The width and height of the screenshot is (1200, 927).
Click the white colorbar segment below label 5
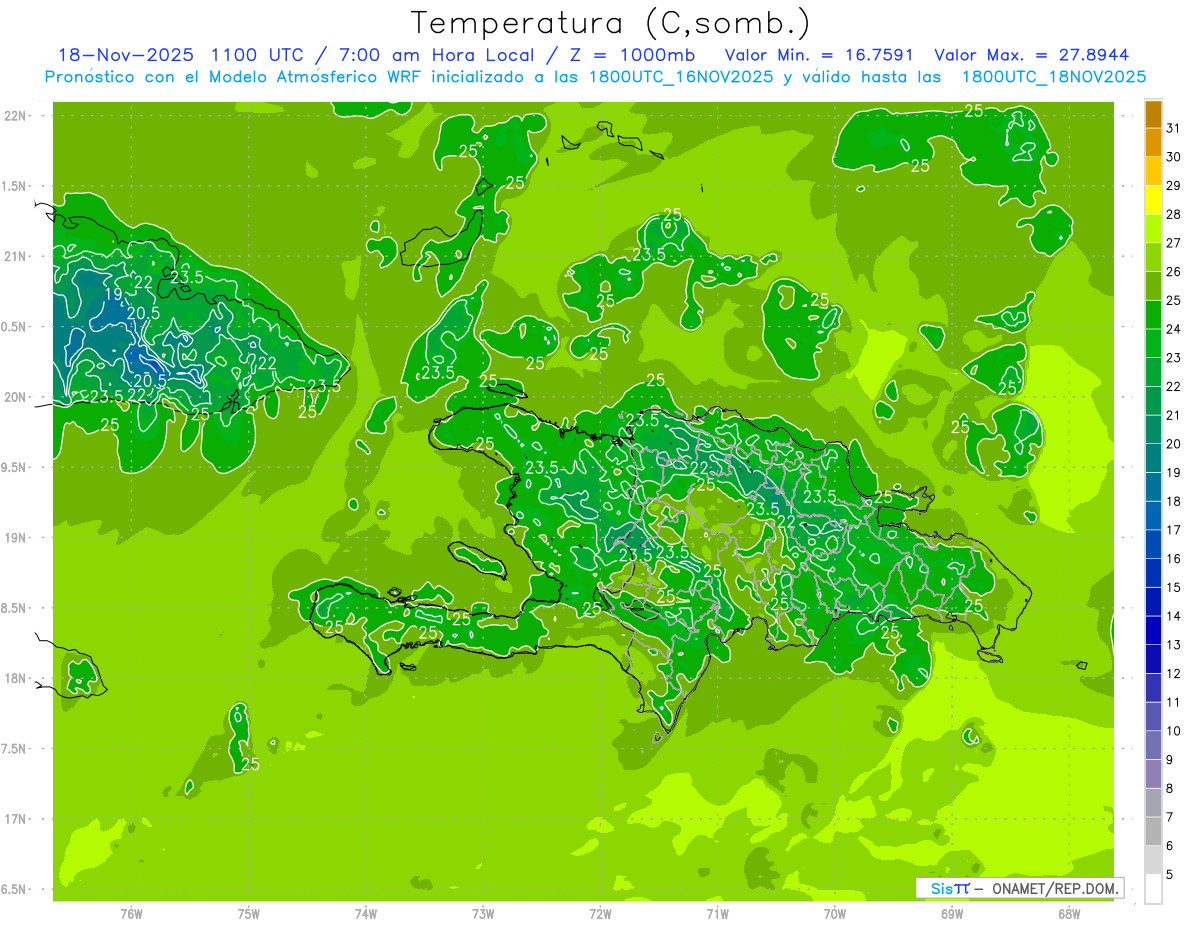[1153, 889]
